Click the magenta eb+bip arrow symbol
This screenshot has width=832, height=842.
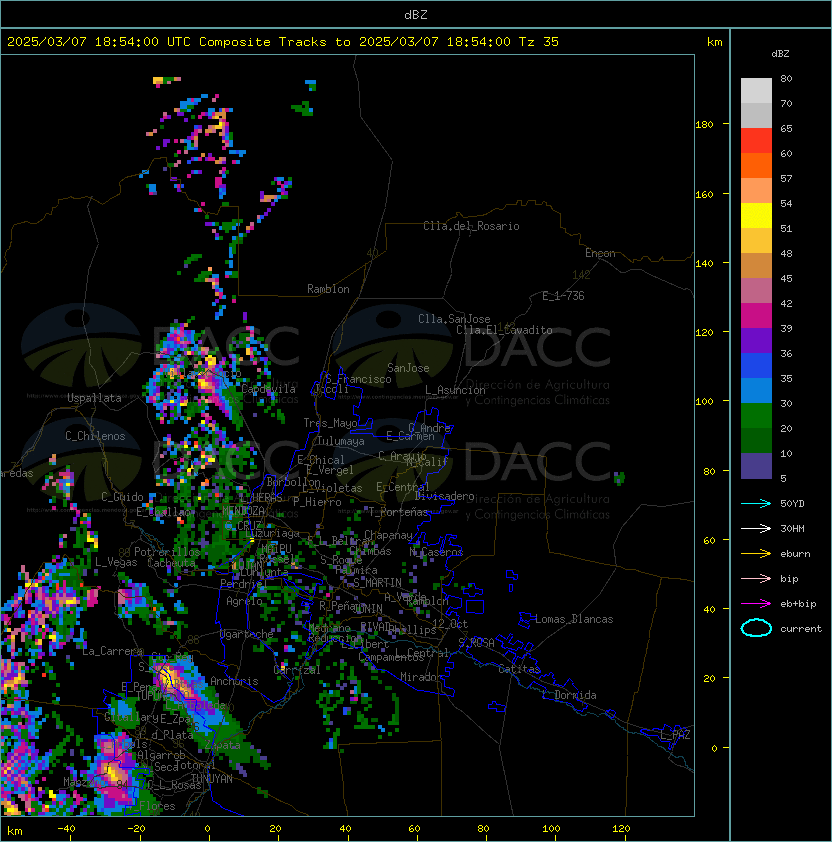click(756, 604)
